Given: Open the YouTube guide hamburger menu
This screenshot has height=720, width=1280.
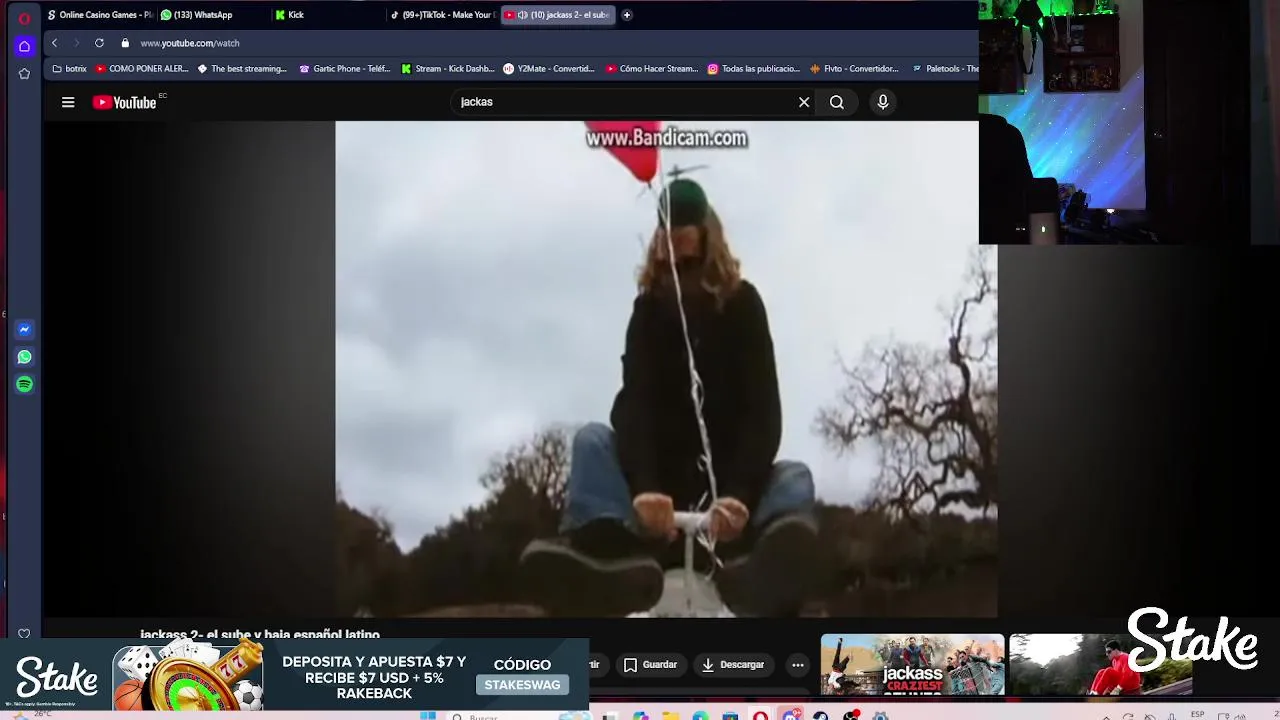Looking at the screenshot, I should 68,102.
